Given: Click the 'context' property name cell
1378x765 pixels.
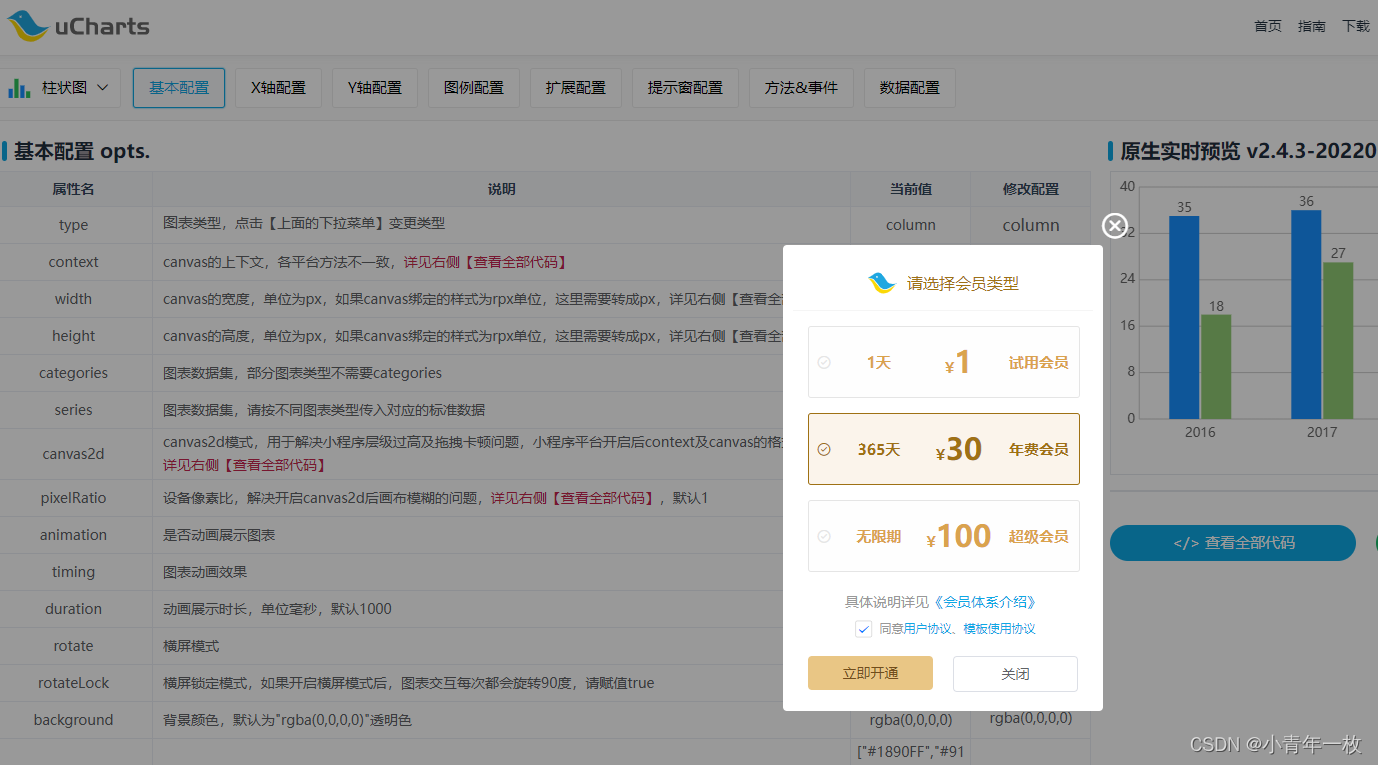Looking at the screenshot, I should click(x=73, y=262).
